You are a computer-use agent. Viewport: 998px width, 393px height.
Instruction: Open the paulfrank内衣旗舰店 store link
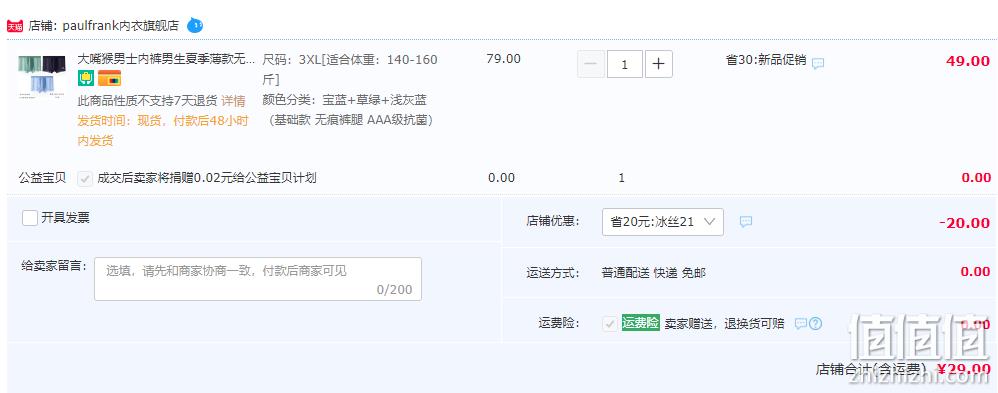[x=120, y=26]
